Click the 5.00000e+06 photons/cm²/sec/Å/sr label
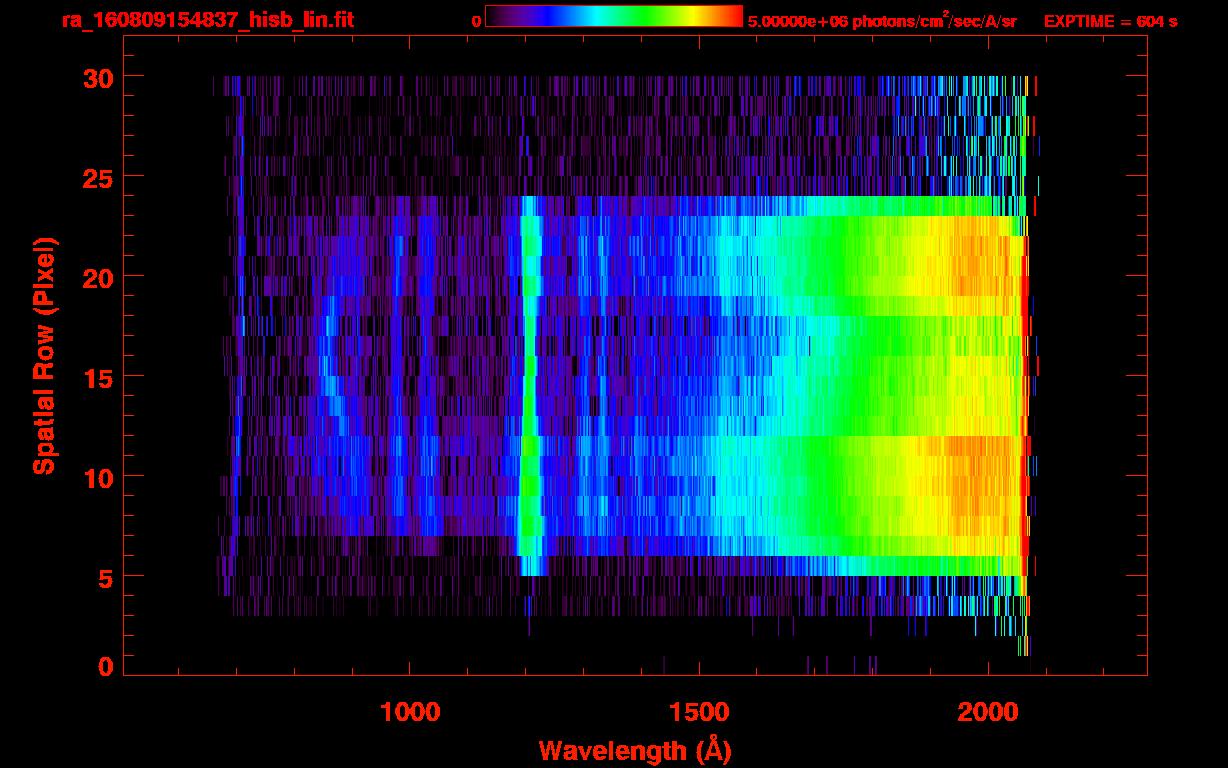 pos(881,20)
